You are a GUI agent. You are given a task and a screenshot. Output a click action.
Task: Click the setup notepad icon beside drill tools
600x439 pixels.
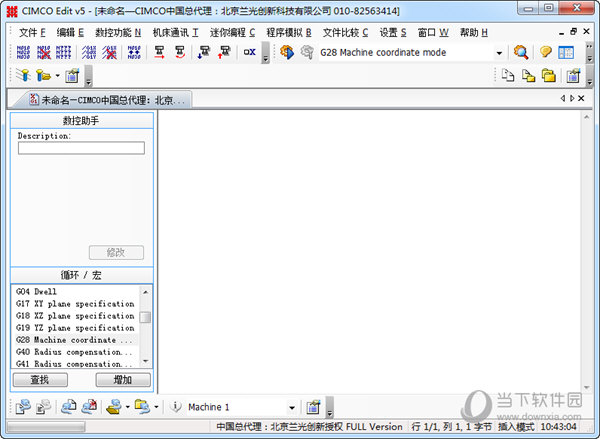point(72,76)
